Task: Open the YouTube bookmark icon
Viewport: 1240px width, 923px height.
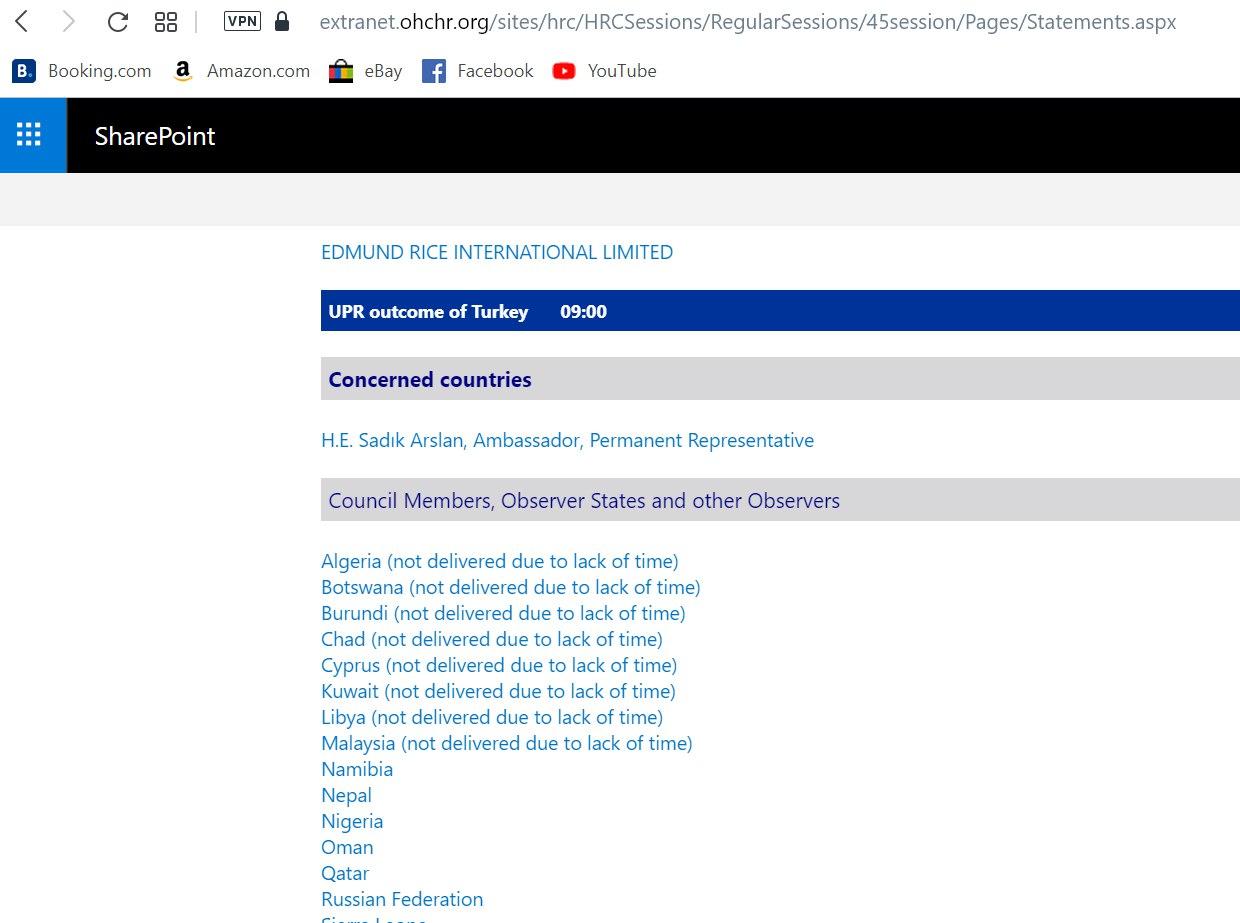Action: click(564, 71)
